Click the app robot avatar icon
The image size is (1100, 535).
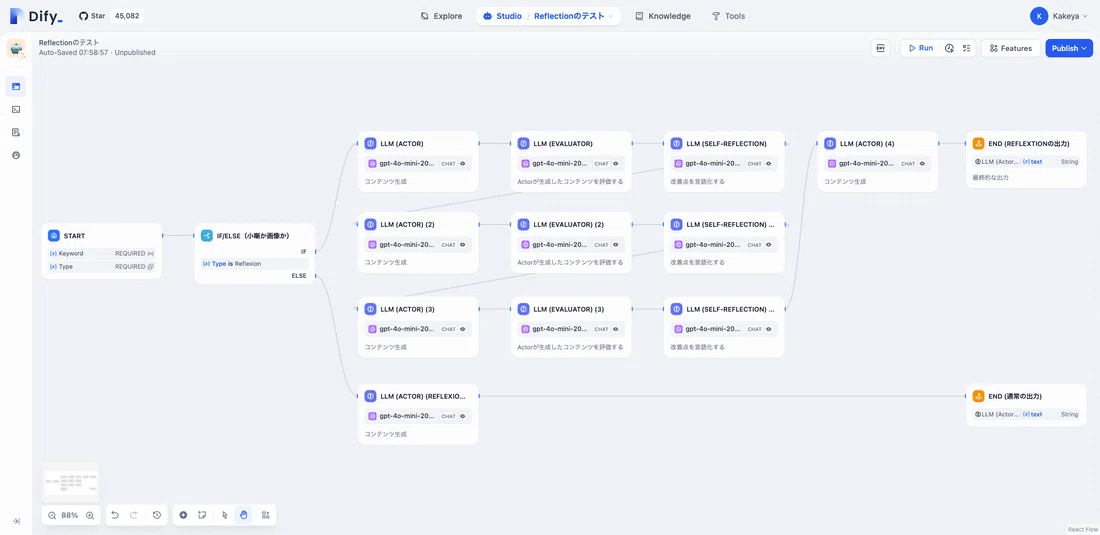[x=16, y=48]
